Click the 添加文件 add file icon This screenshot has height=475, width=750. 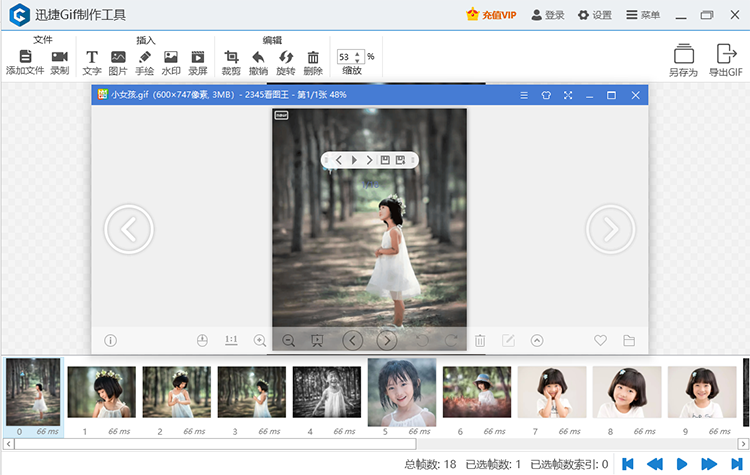coord(25,56)
